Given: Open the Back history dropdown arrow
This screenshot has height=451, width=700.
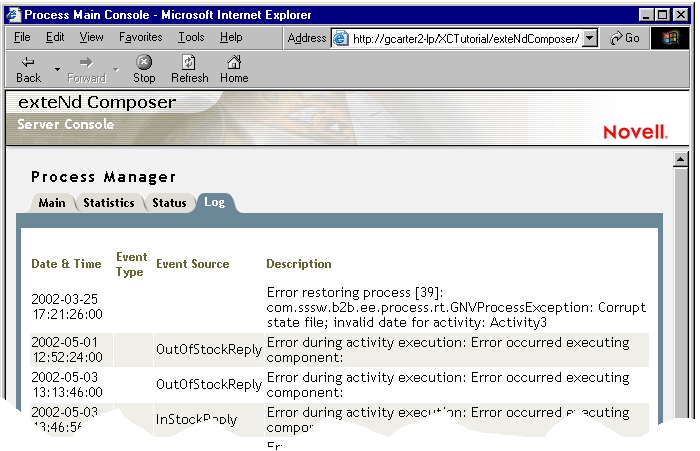Looking at the screenshot, I should pos(57,69).
